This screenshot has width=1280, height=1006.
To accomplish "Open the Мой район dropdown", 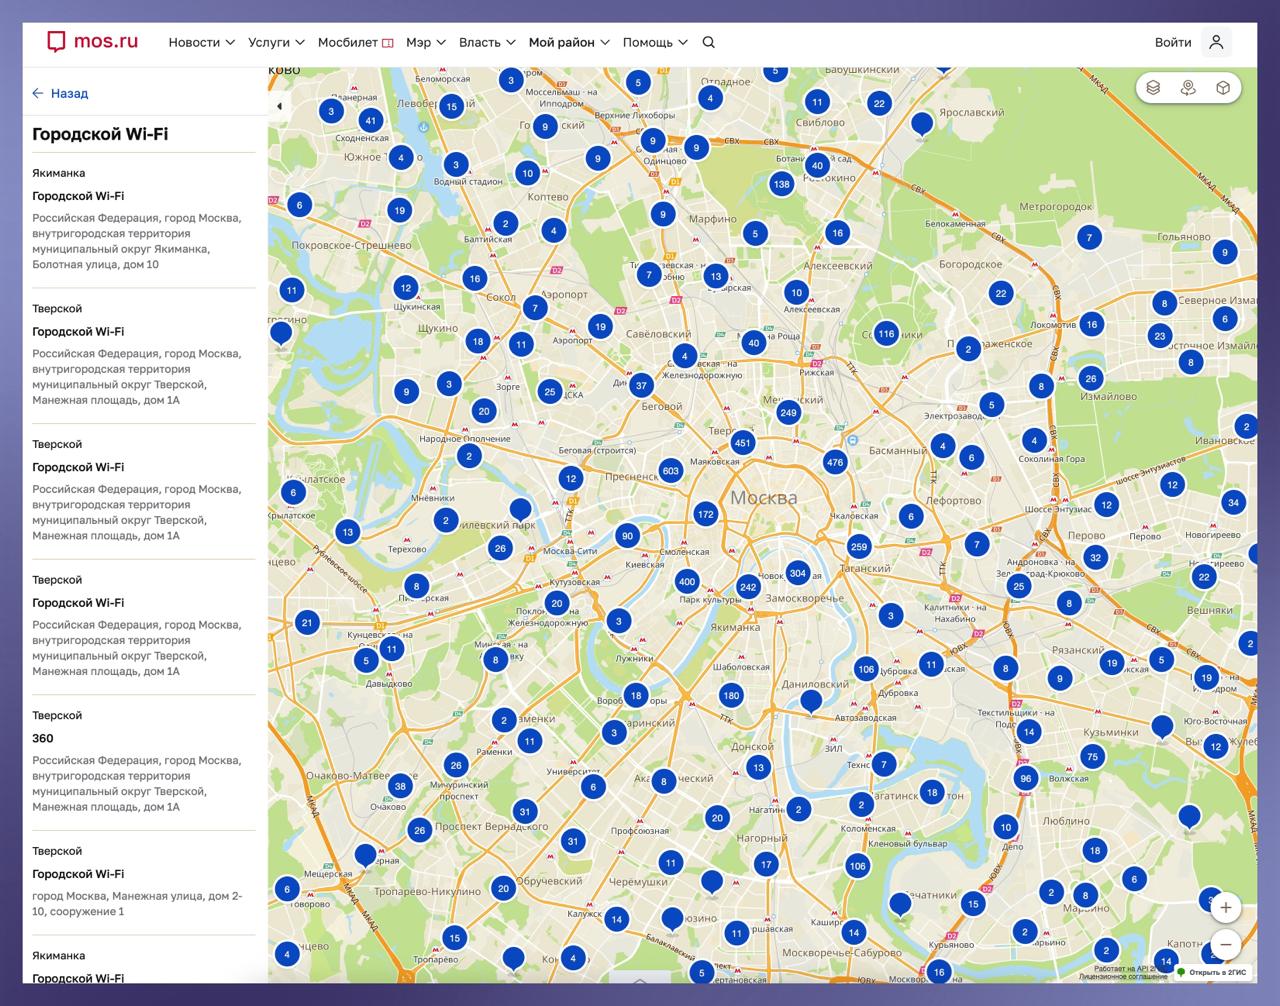I will tap(568, 42).
